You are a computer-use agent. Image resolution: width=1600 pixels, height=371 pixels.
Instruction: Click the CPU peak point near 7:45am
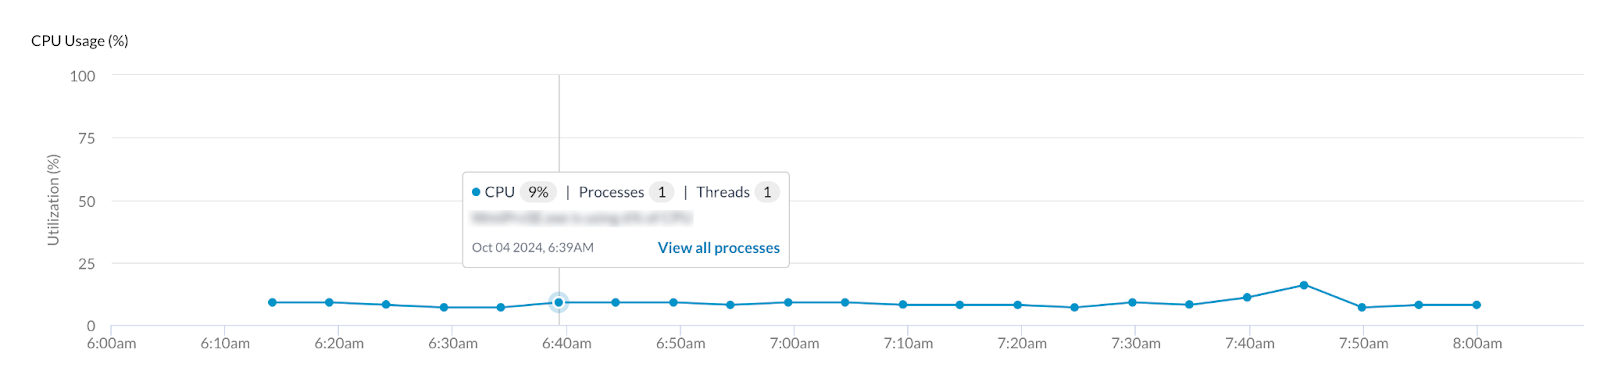click(1304, 285)
